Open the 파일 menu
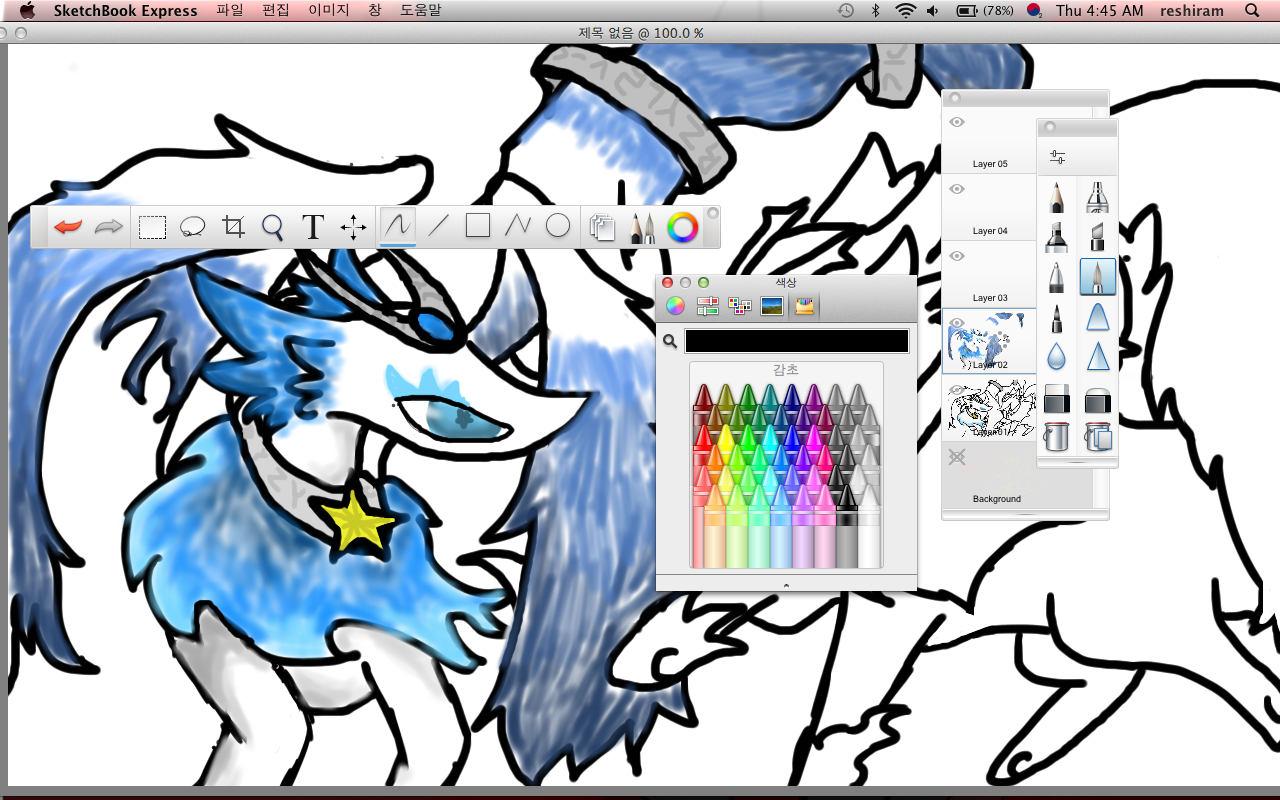This screenshot has height=800, width=1280. click(x=230, y=10)
